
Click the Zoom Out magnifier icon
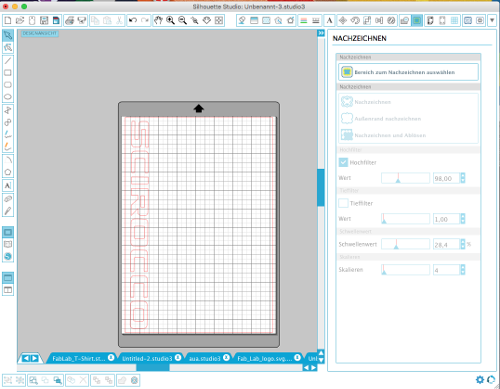(x=182, y=21)
